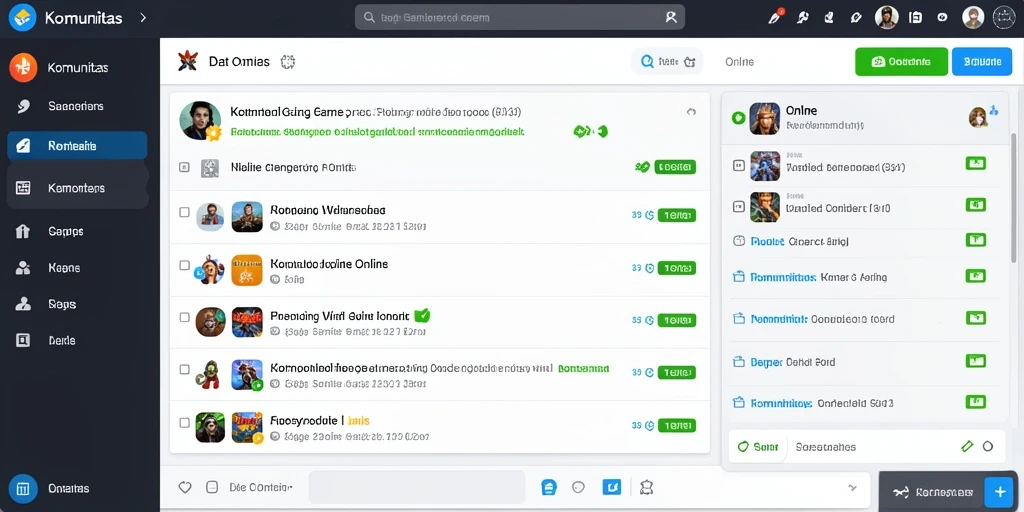Screen dimensions: 1024x512
Task: Click the house icon in left sidebar
Action: click(x=23, y=231)
